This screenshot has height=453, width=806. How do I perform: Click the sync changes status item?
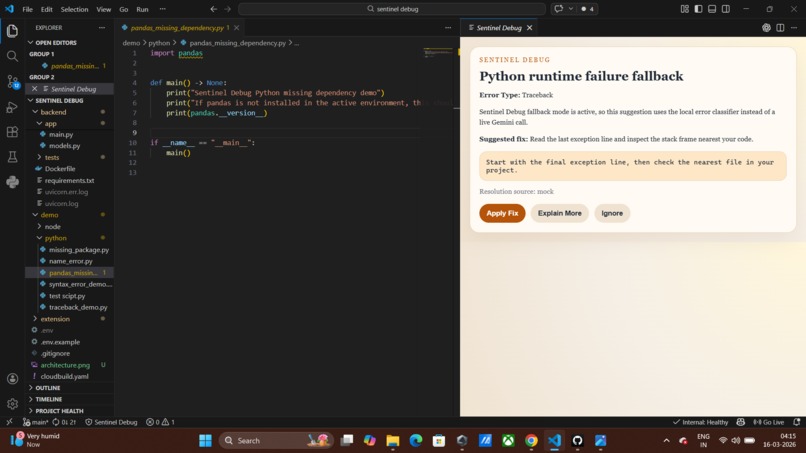[64, 422]
